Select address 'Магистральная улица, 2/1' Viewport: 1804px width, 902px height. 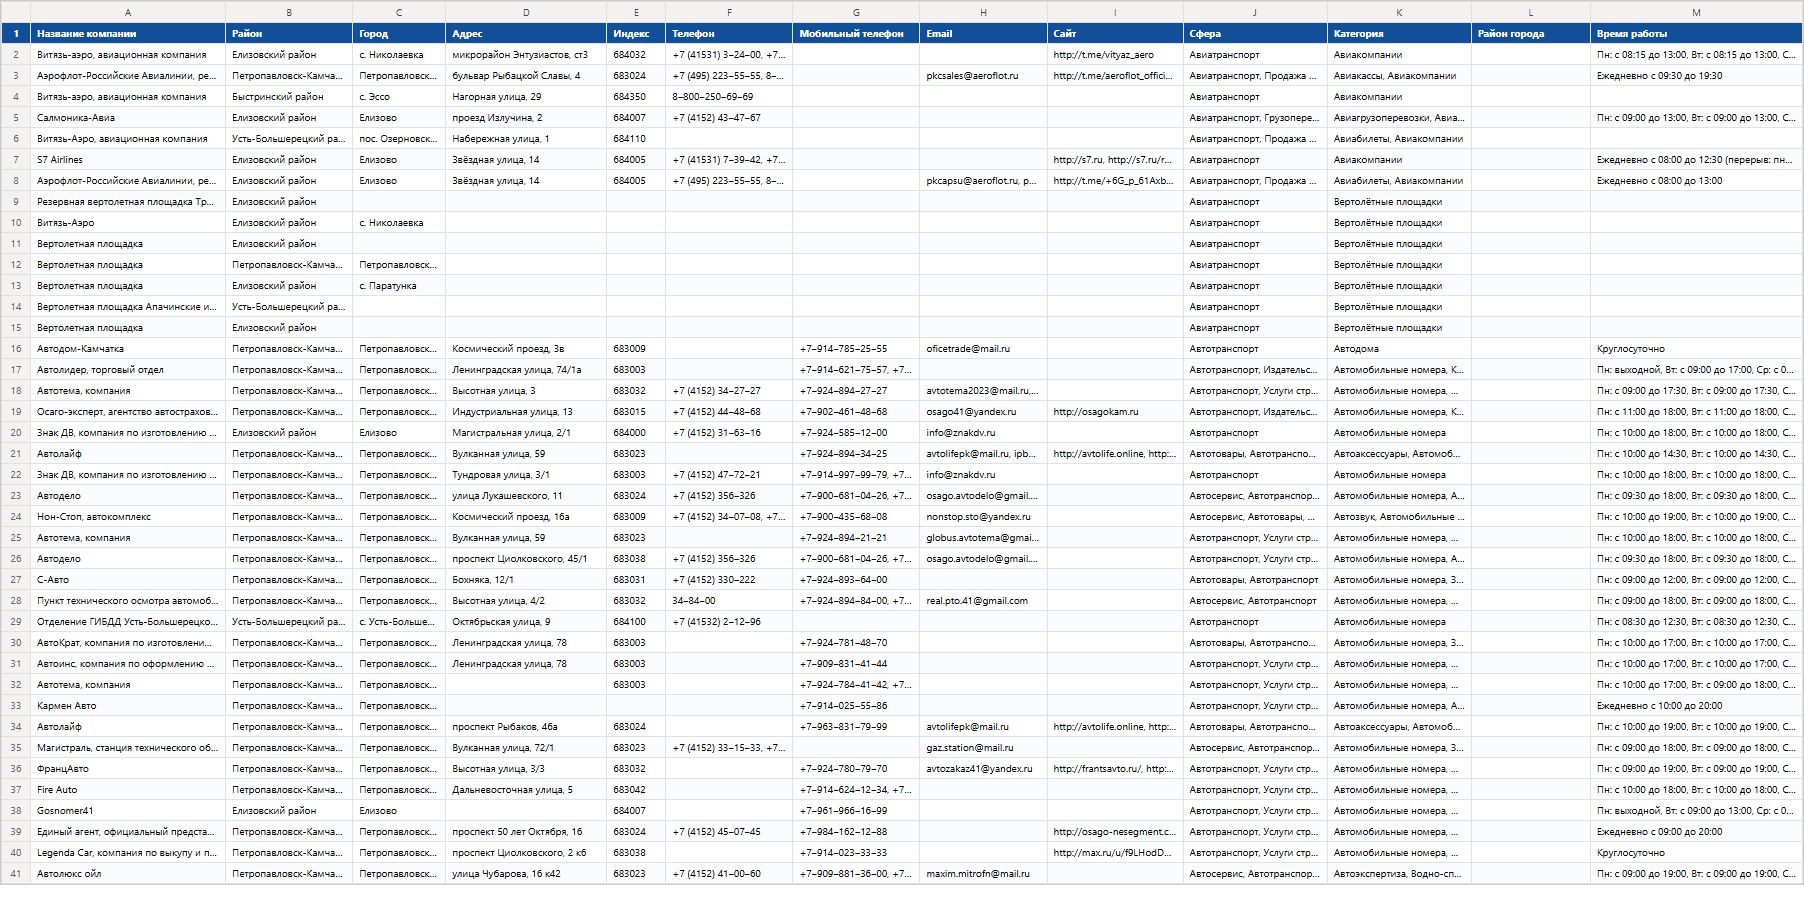pyautogui.click(x=526, y=433)
